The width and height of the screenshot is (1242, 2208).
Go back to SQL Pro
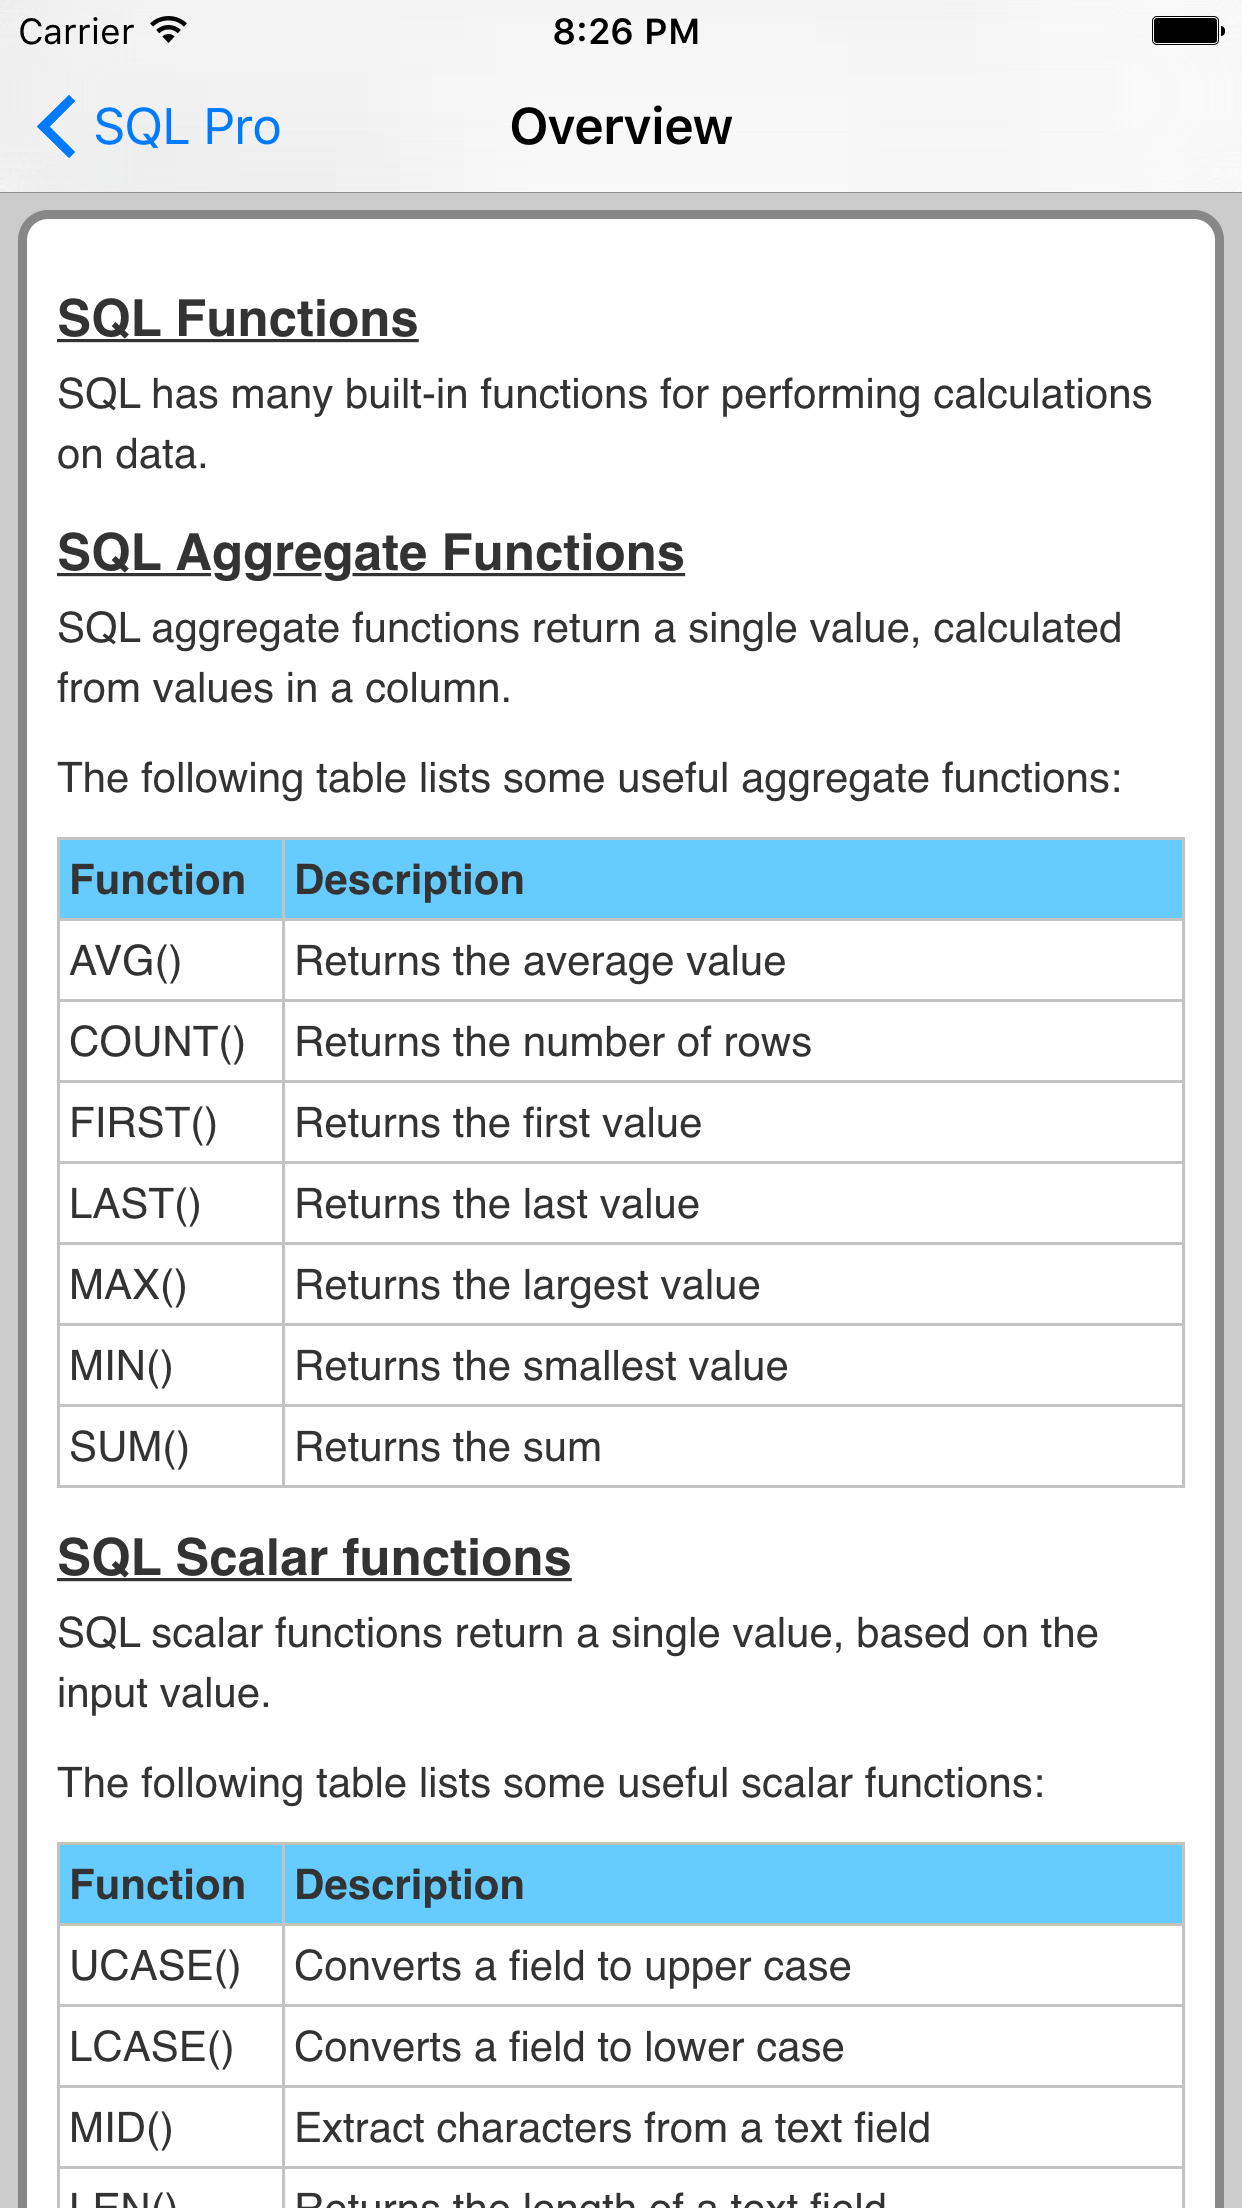(x=187, y=127)
